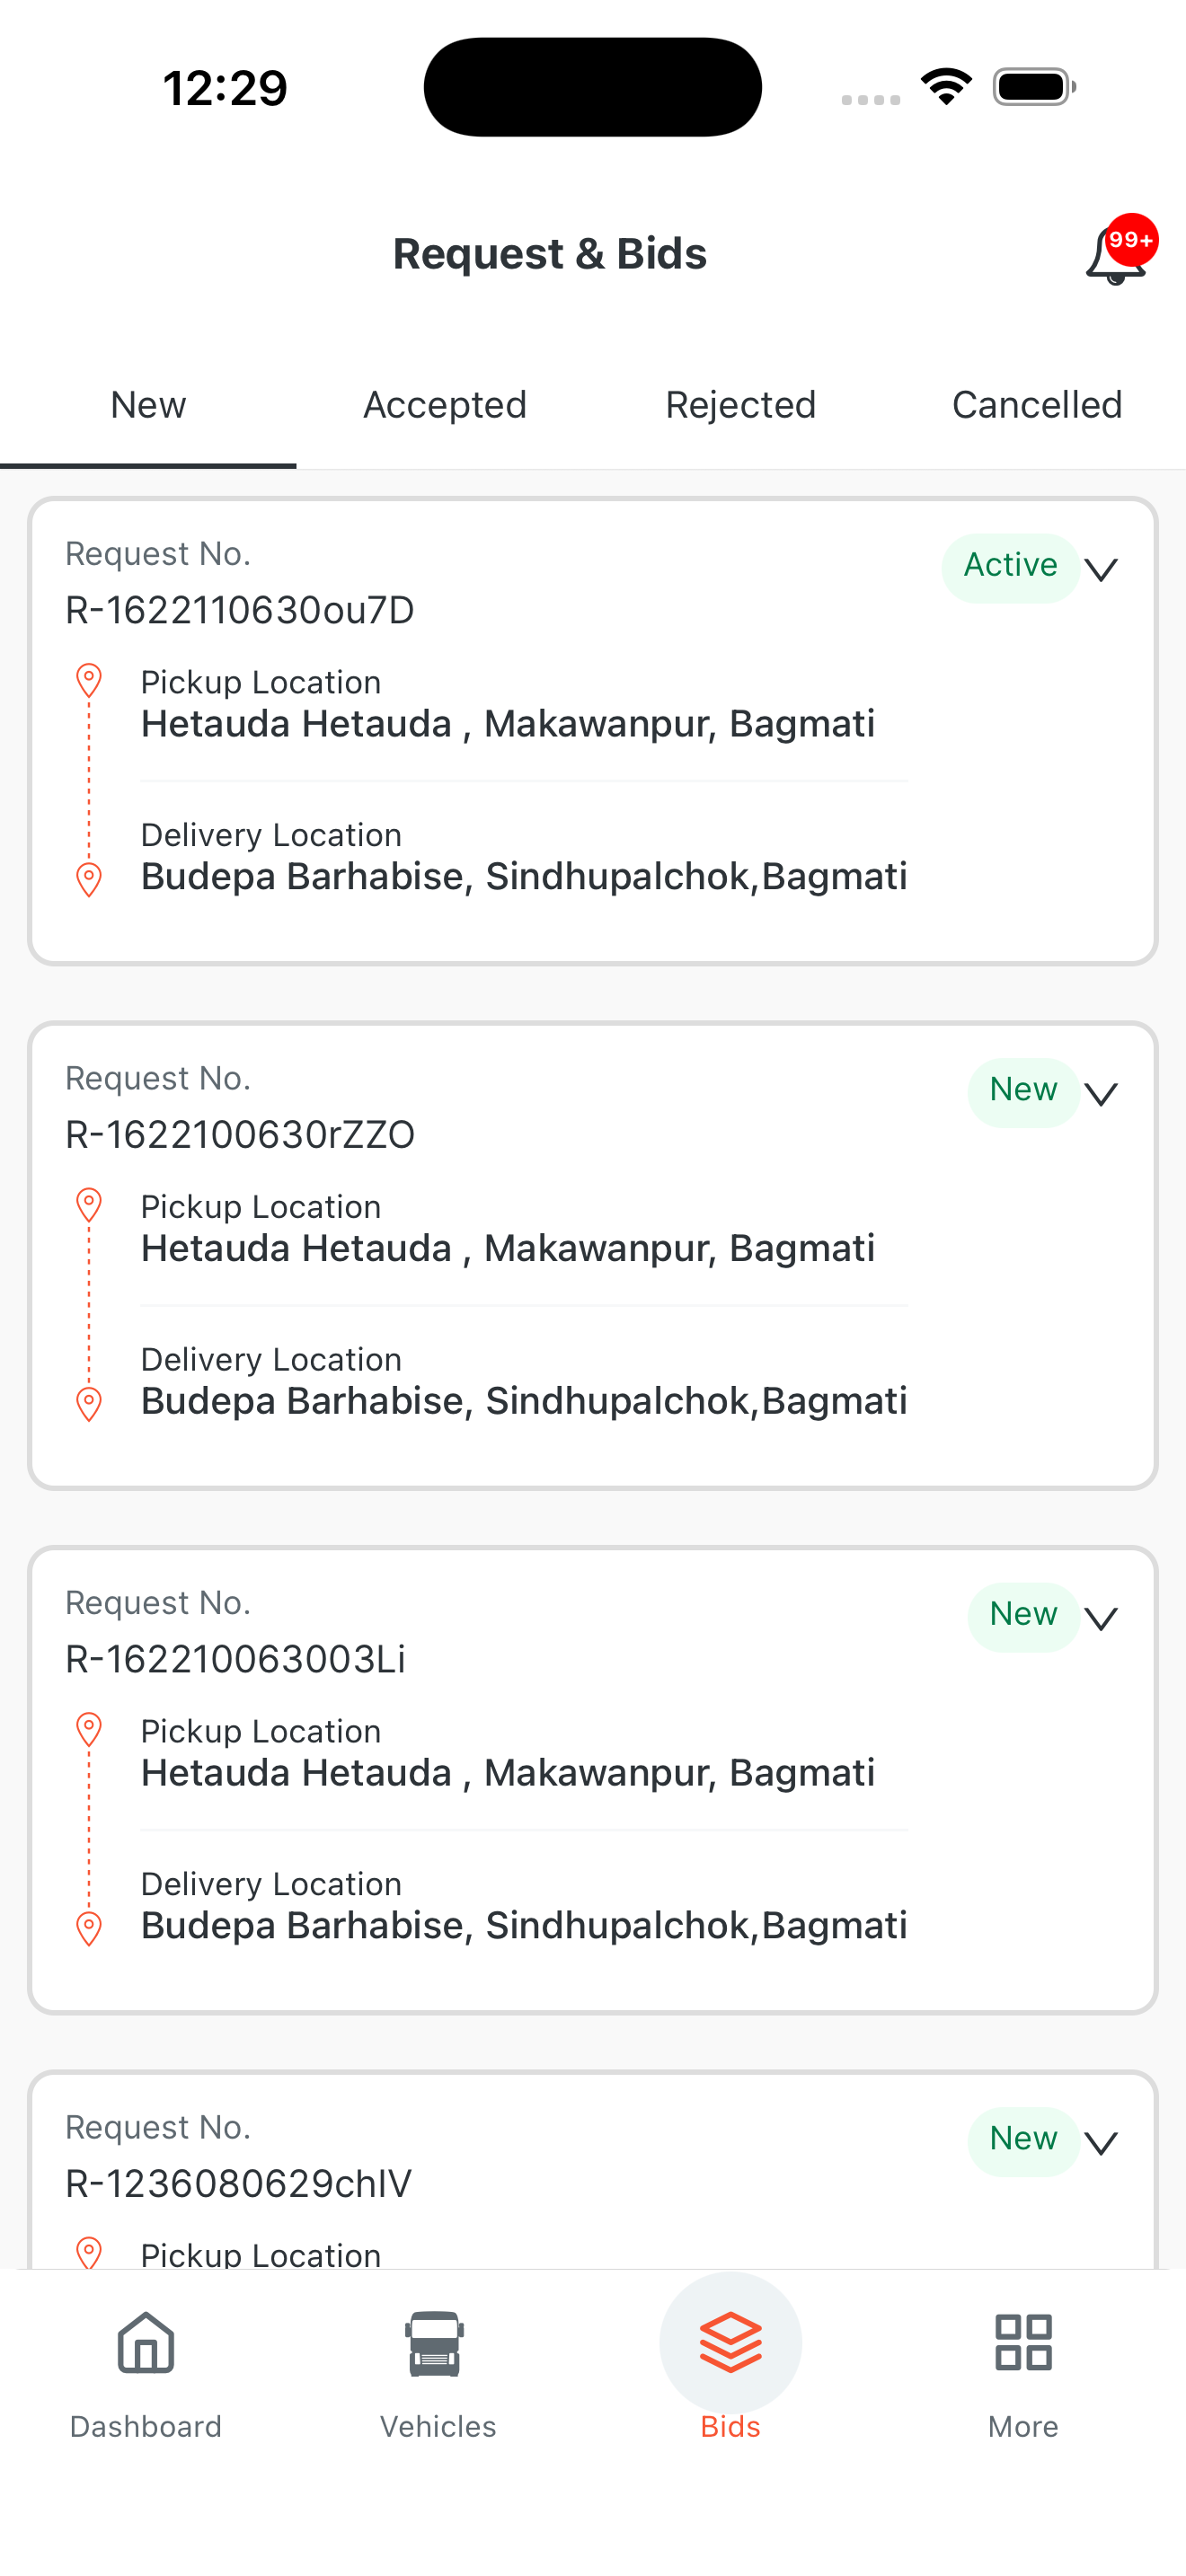The height and width of the screenshot is (2576, 1186).
Task: Open request card R-162210063003Li
Action: (593, 1780)
